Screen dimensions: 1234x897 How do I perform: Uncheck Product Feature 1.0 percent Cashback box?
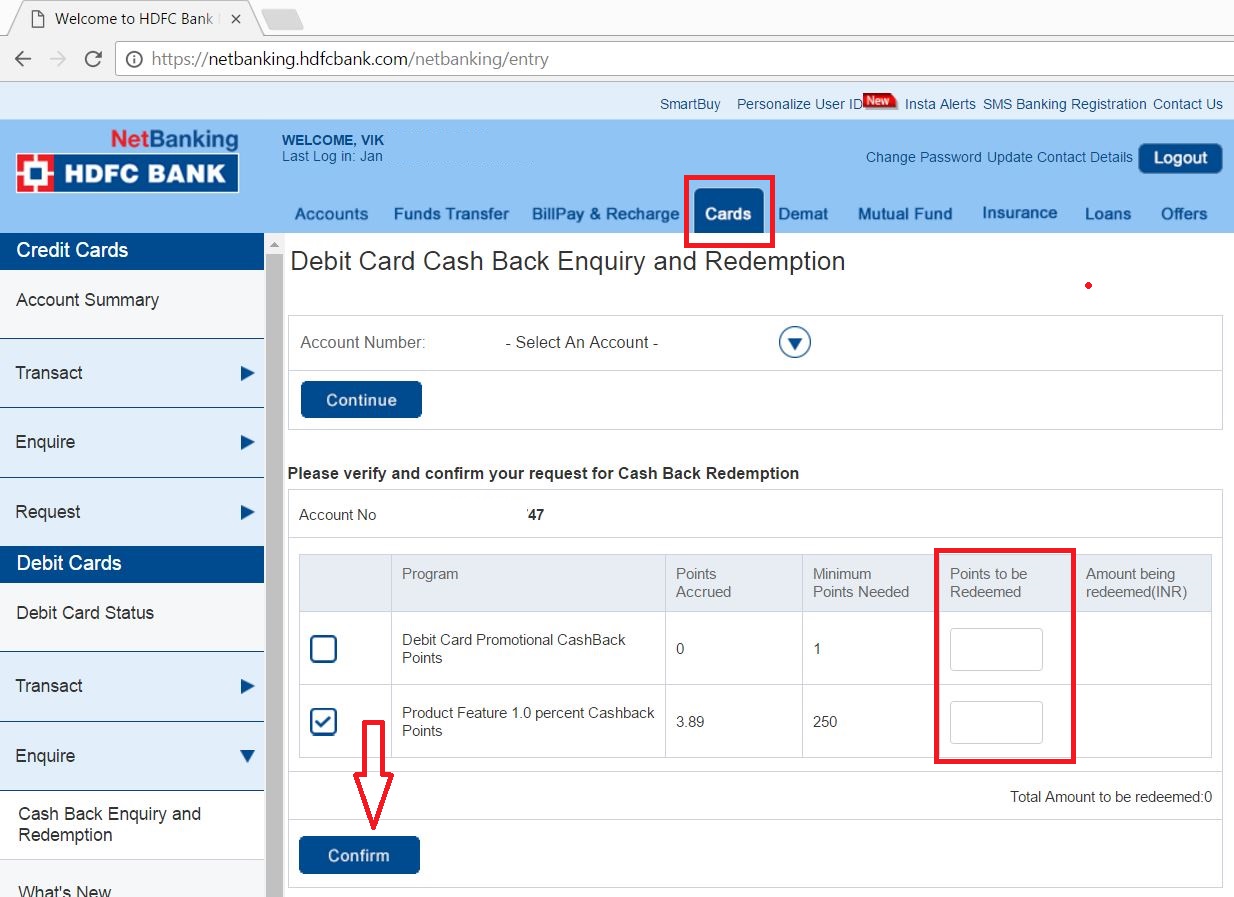[x=323, y=721]
